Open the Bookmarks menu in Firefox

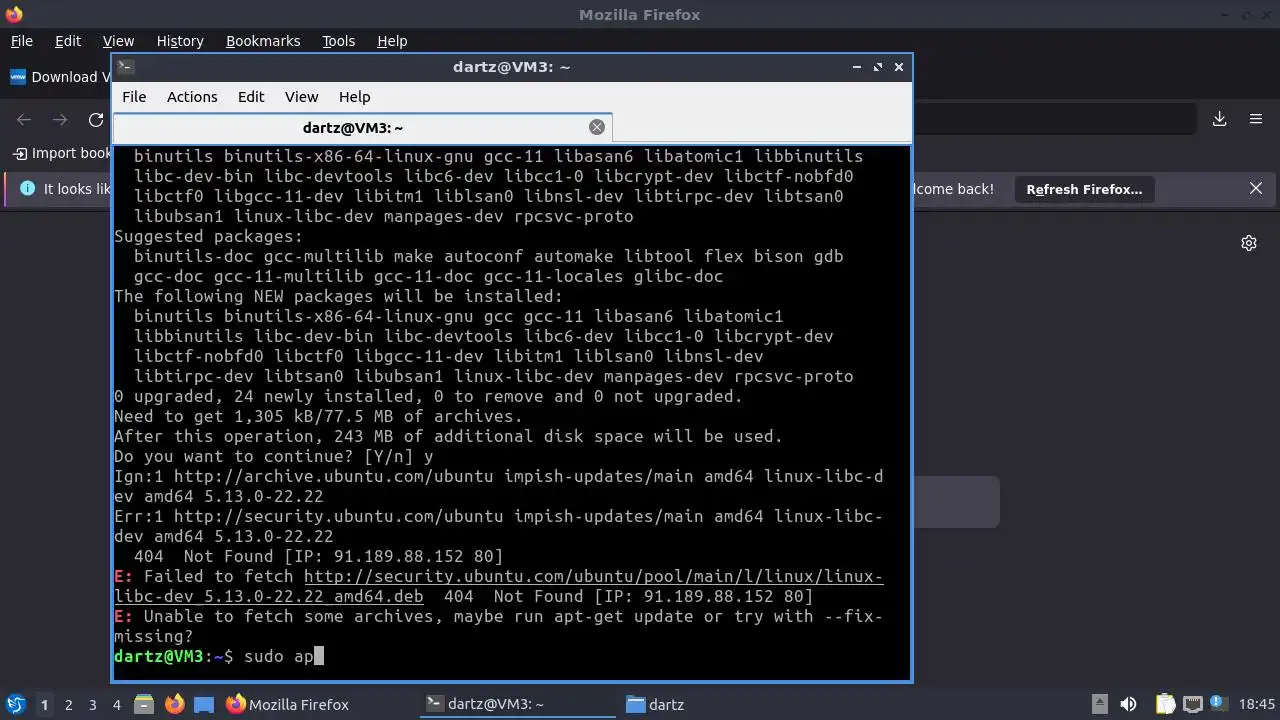(263, 41)
